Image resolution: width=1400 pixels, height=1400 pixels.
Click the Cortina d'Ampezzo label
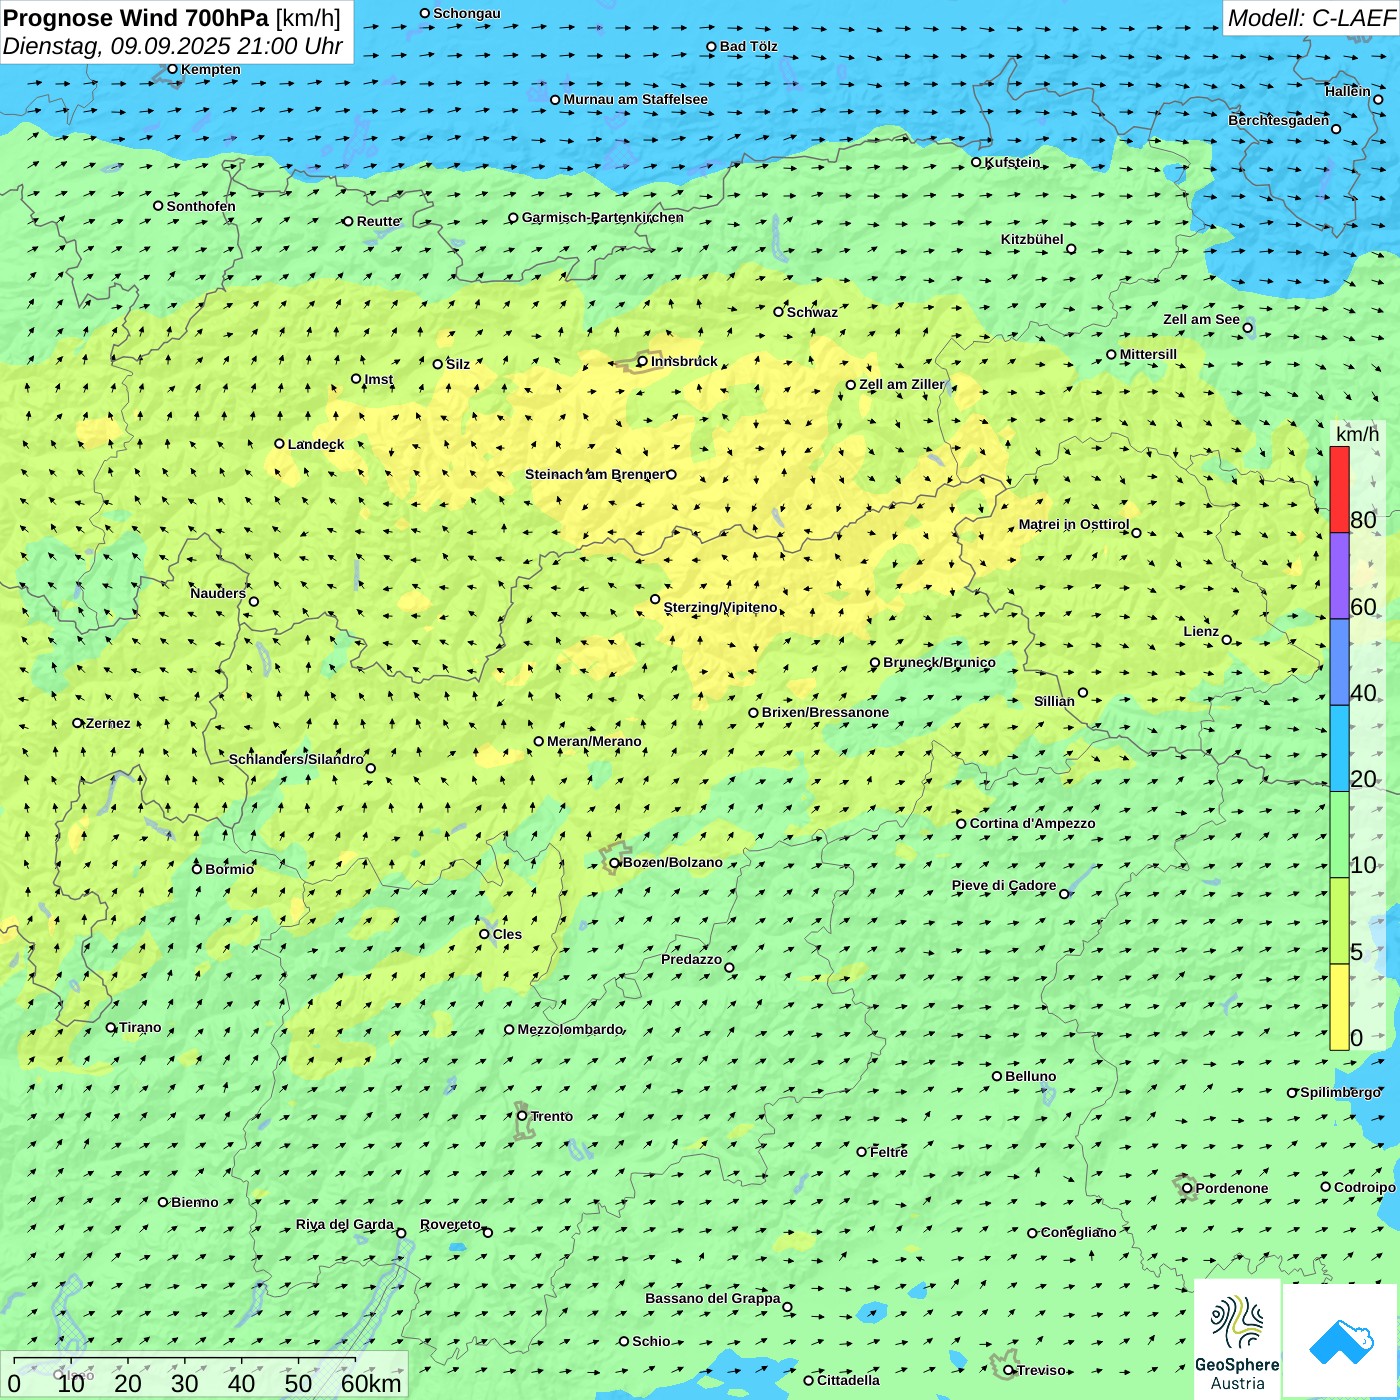tap(1033, 823)
